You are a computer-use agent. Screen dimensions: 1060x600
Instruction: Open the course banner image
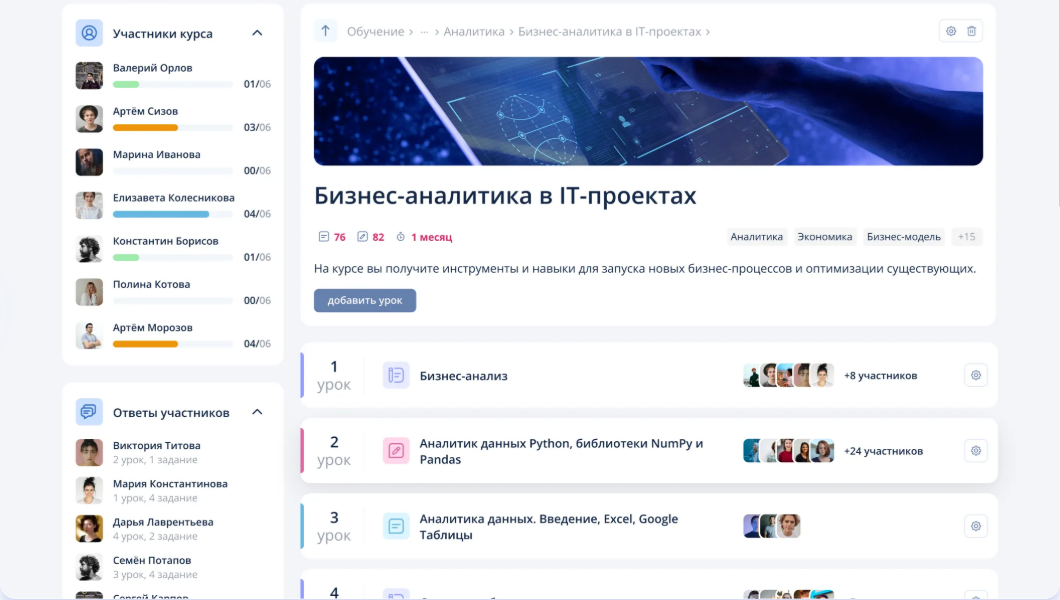pyautogui.click(x=648, y=111)
